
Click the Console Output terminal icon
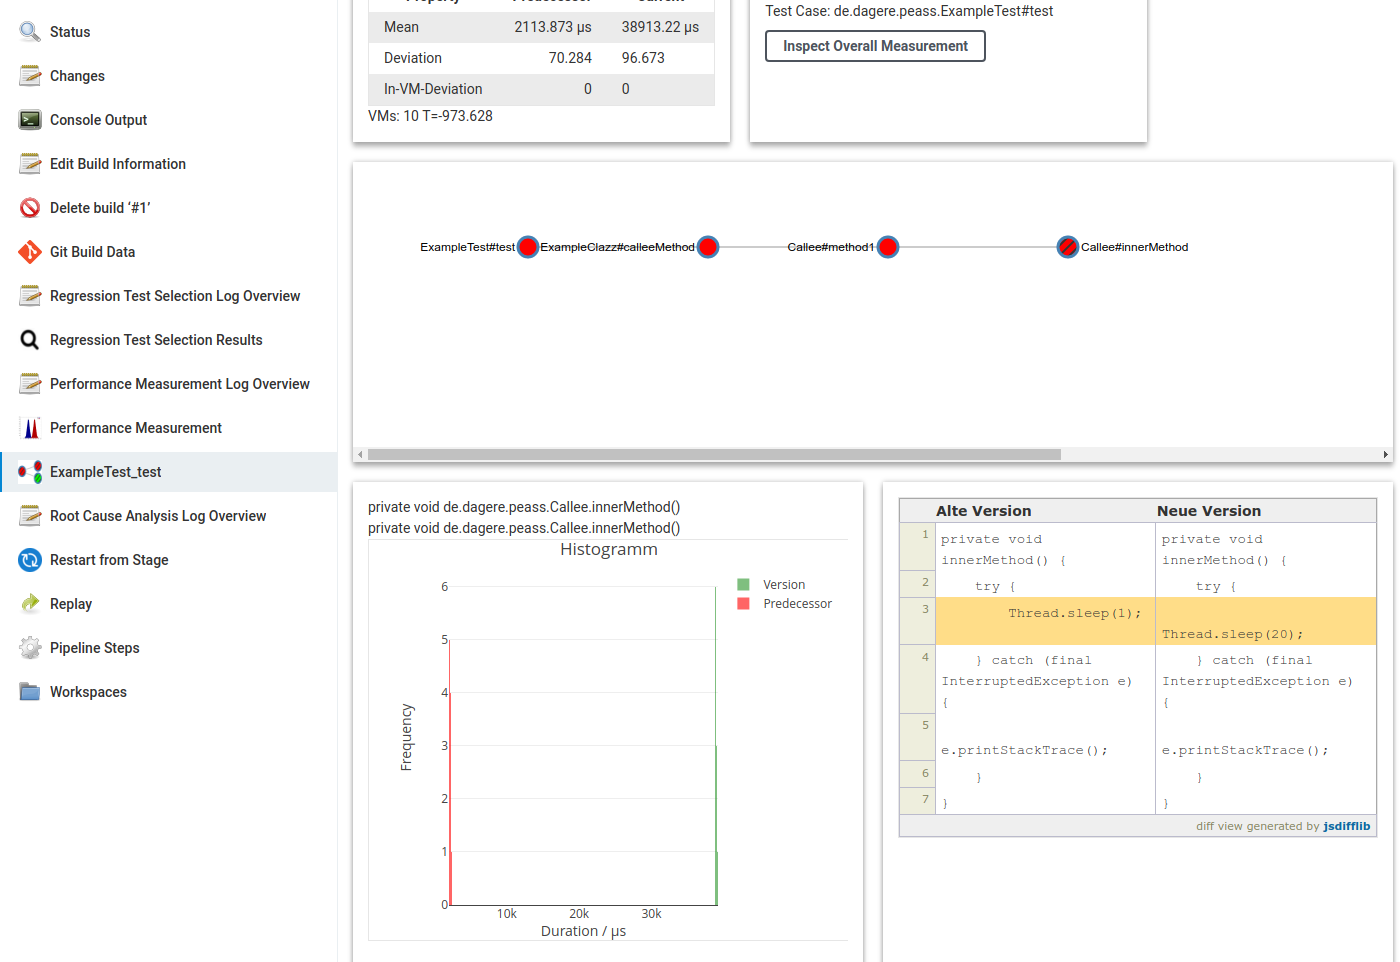[30, 120]
